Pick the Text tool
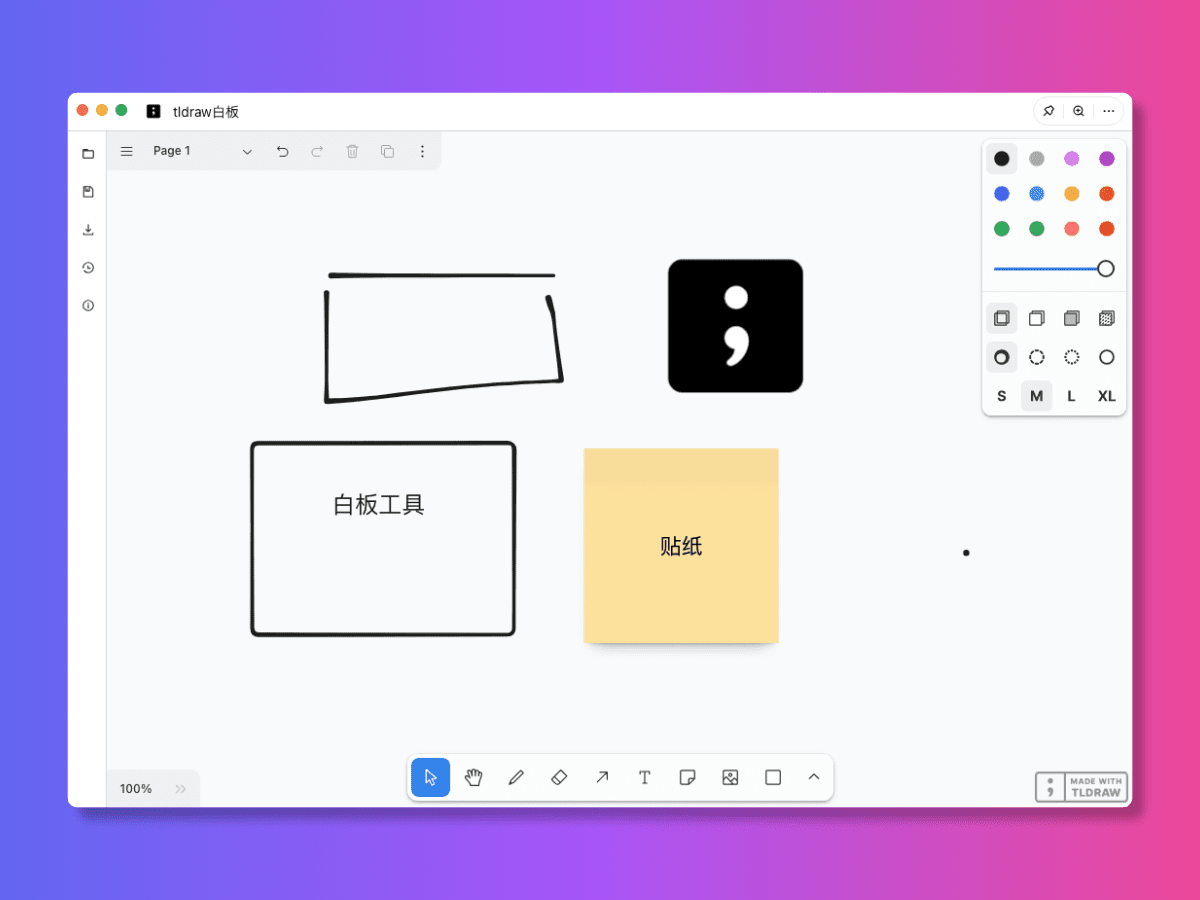Screen dimensions: 1200x900 point(645,777)
